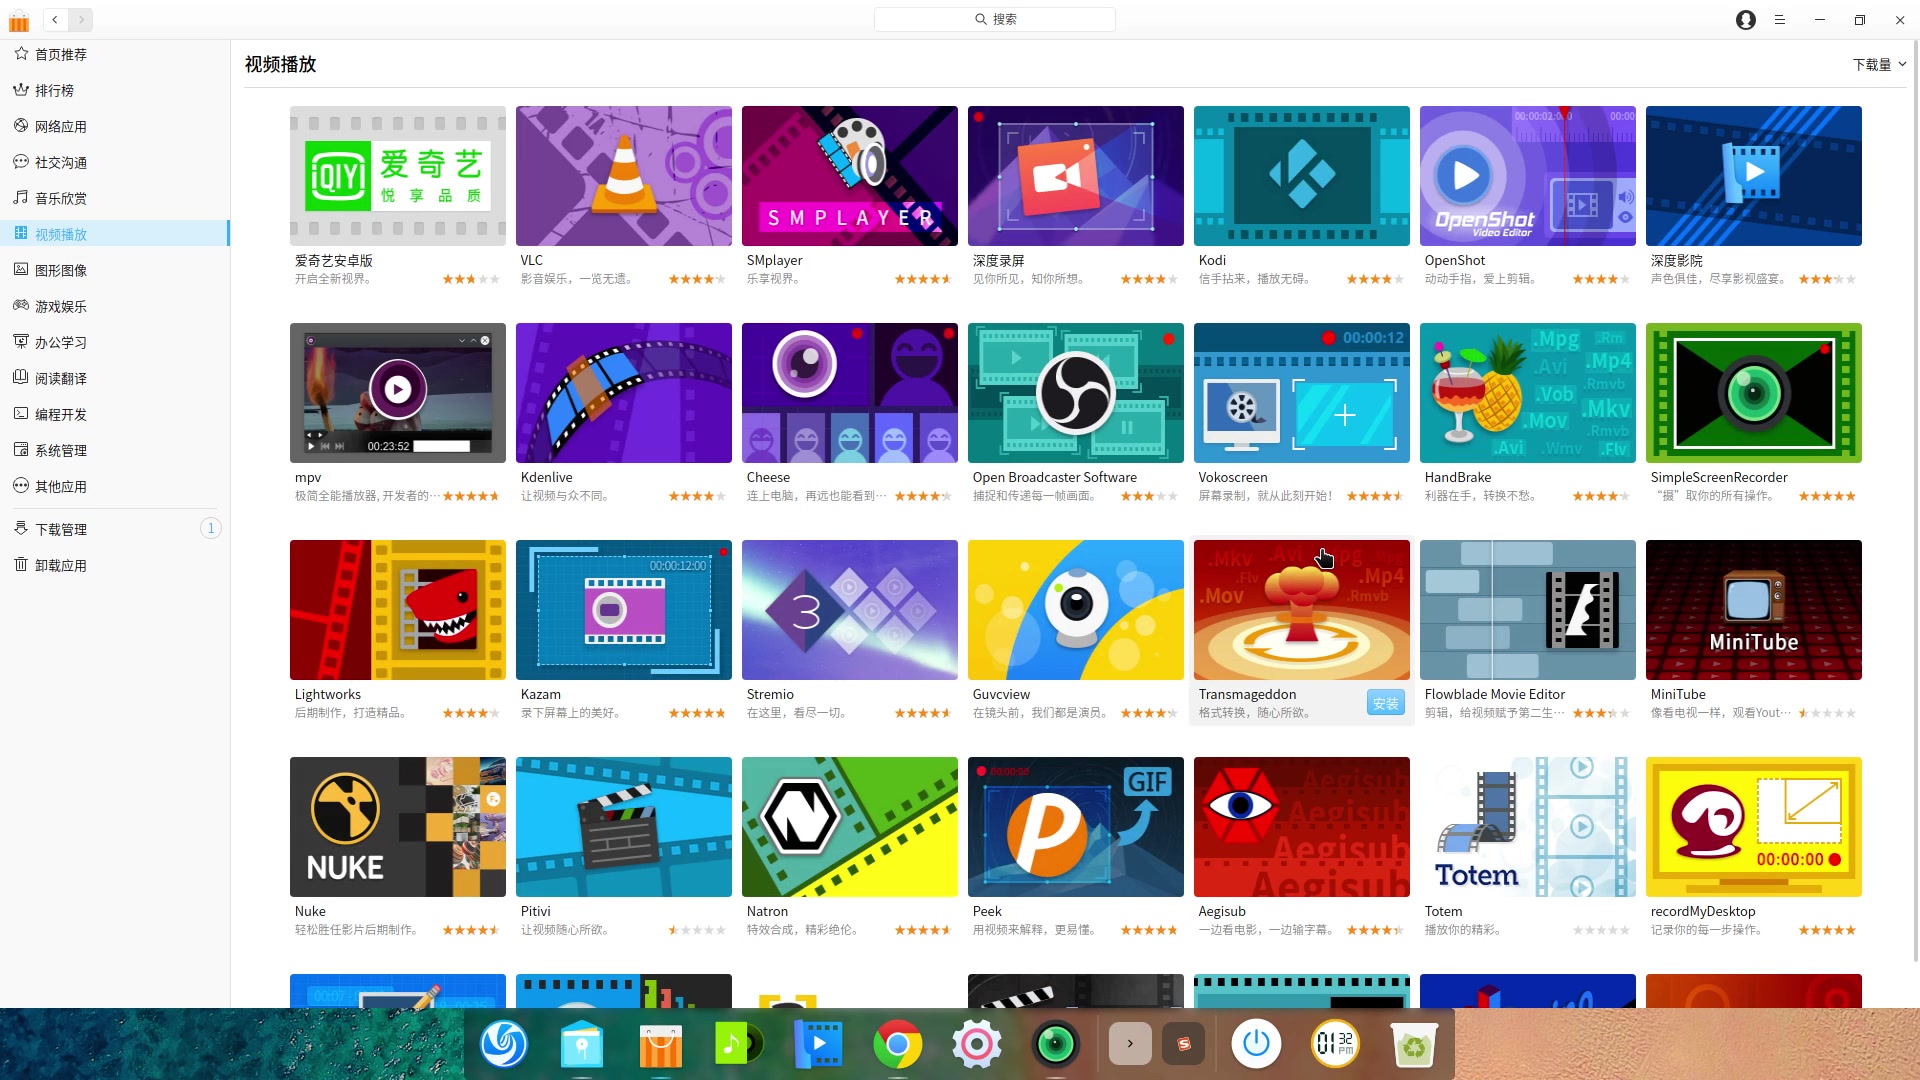Open the hamburger main menu
The height and width of the screenshot is (1080, 1920).
1780,20
